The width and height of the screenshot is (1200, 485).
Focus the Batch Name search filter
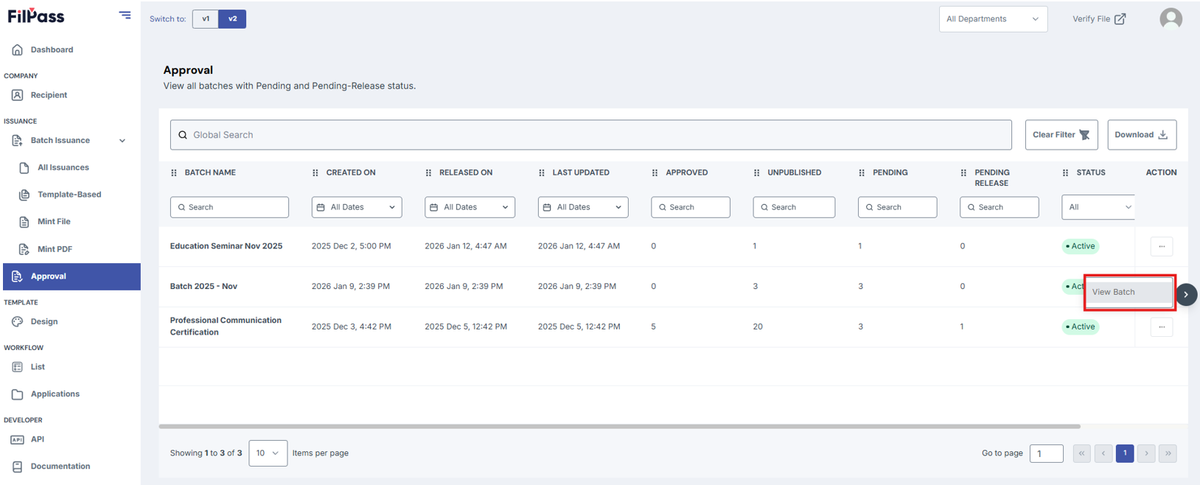click(x=229, y=207)
